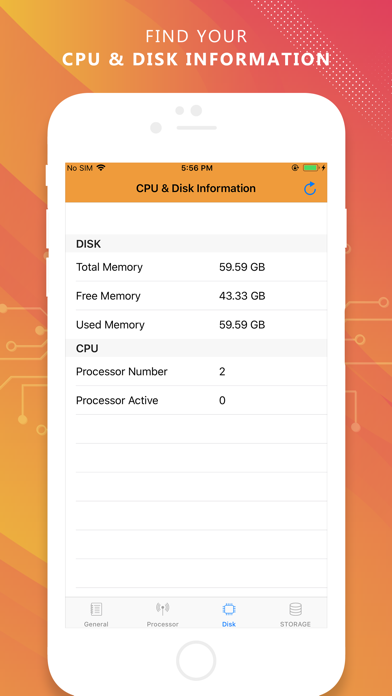
Task: Click the No SIM carrier text
Action: (80, 168)
